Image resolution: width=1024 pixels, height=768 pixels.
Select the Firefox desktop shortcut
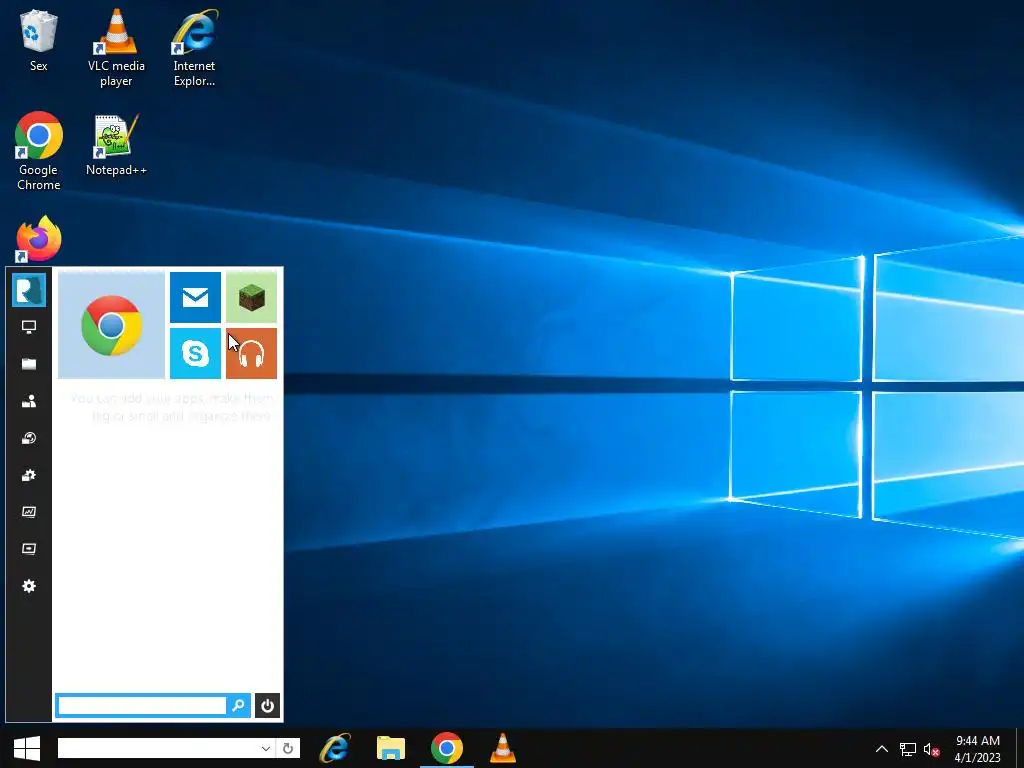pos(39,239)
